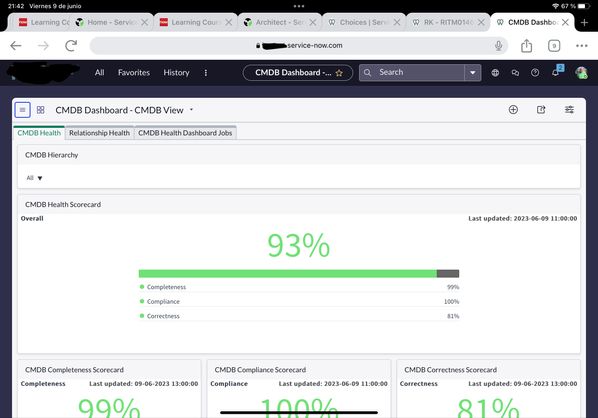The height and width of the screenshot is (418, 598).
Task: Click the 99% Completeness value in legend
Action: [x=453, y=287]
